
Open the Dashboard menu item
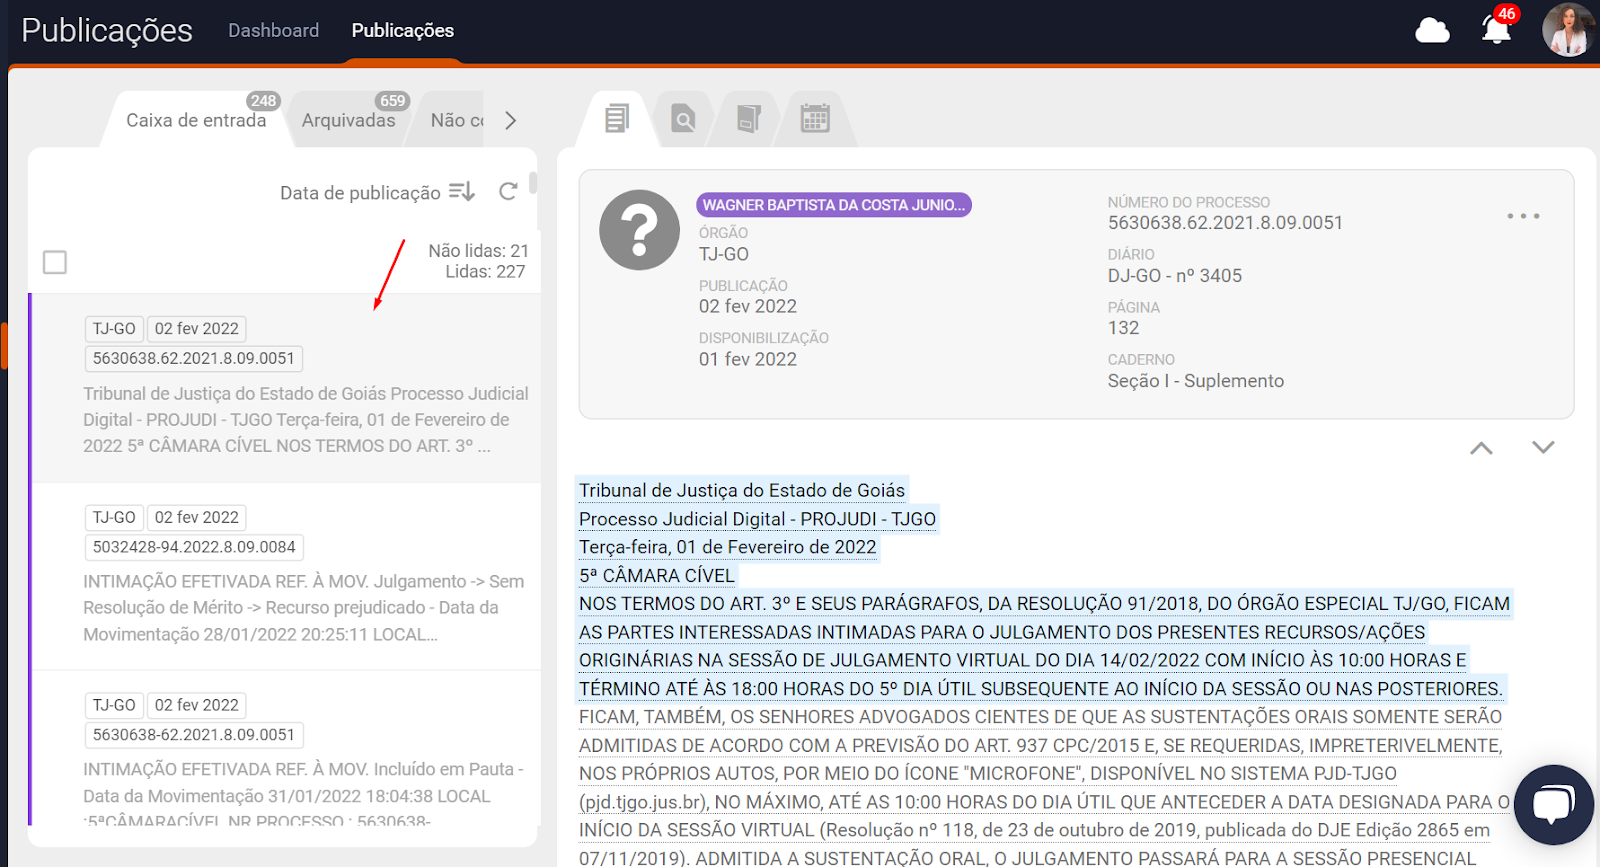(x=273, y=30)
